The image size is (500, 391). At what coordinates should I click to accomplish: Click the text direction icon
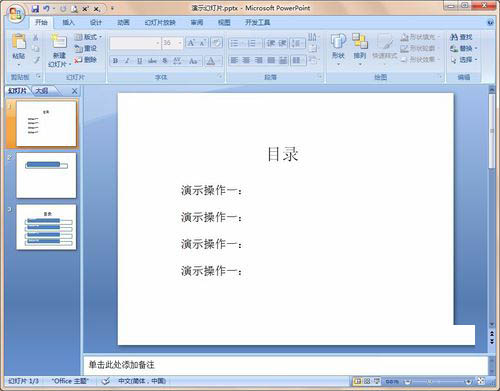[312, 37]
